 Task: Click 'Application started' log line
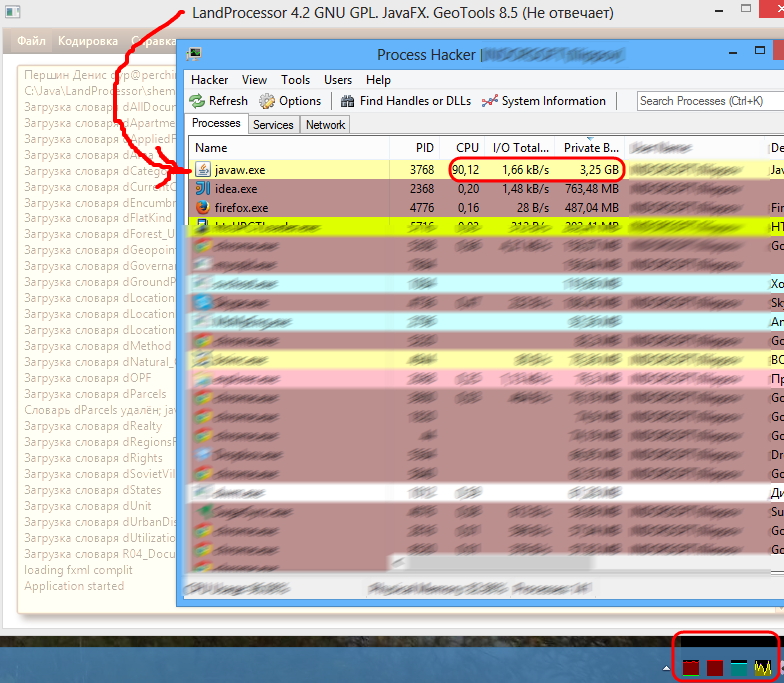[74, 586]
